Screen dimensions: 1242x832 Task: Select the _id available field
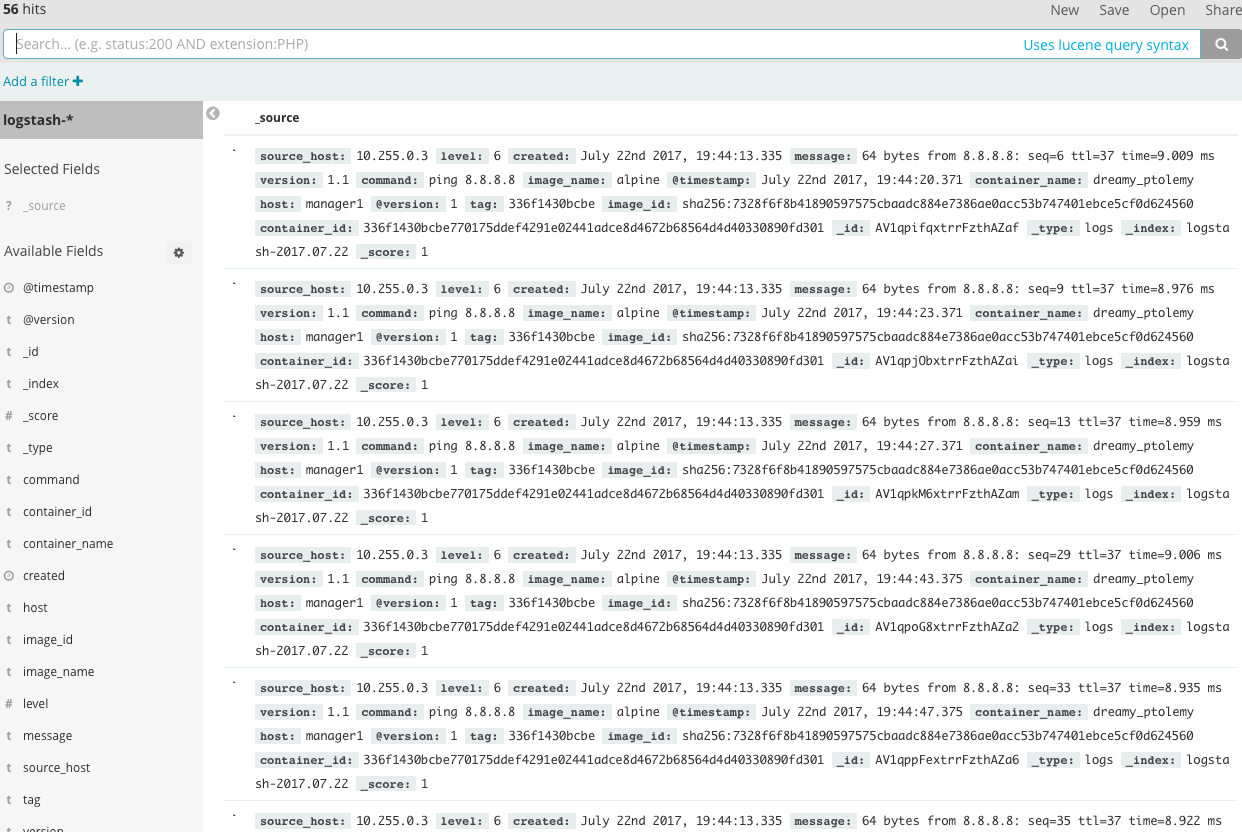31,352
